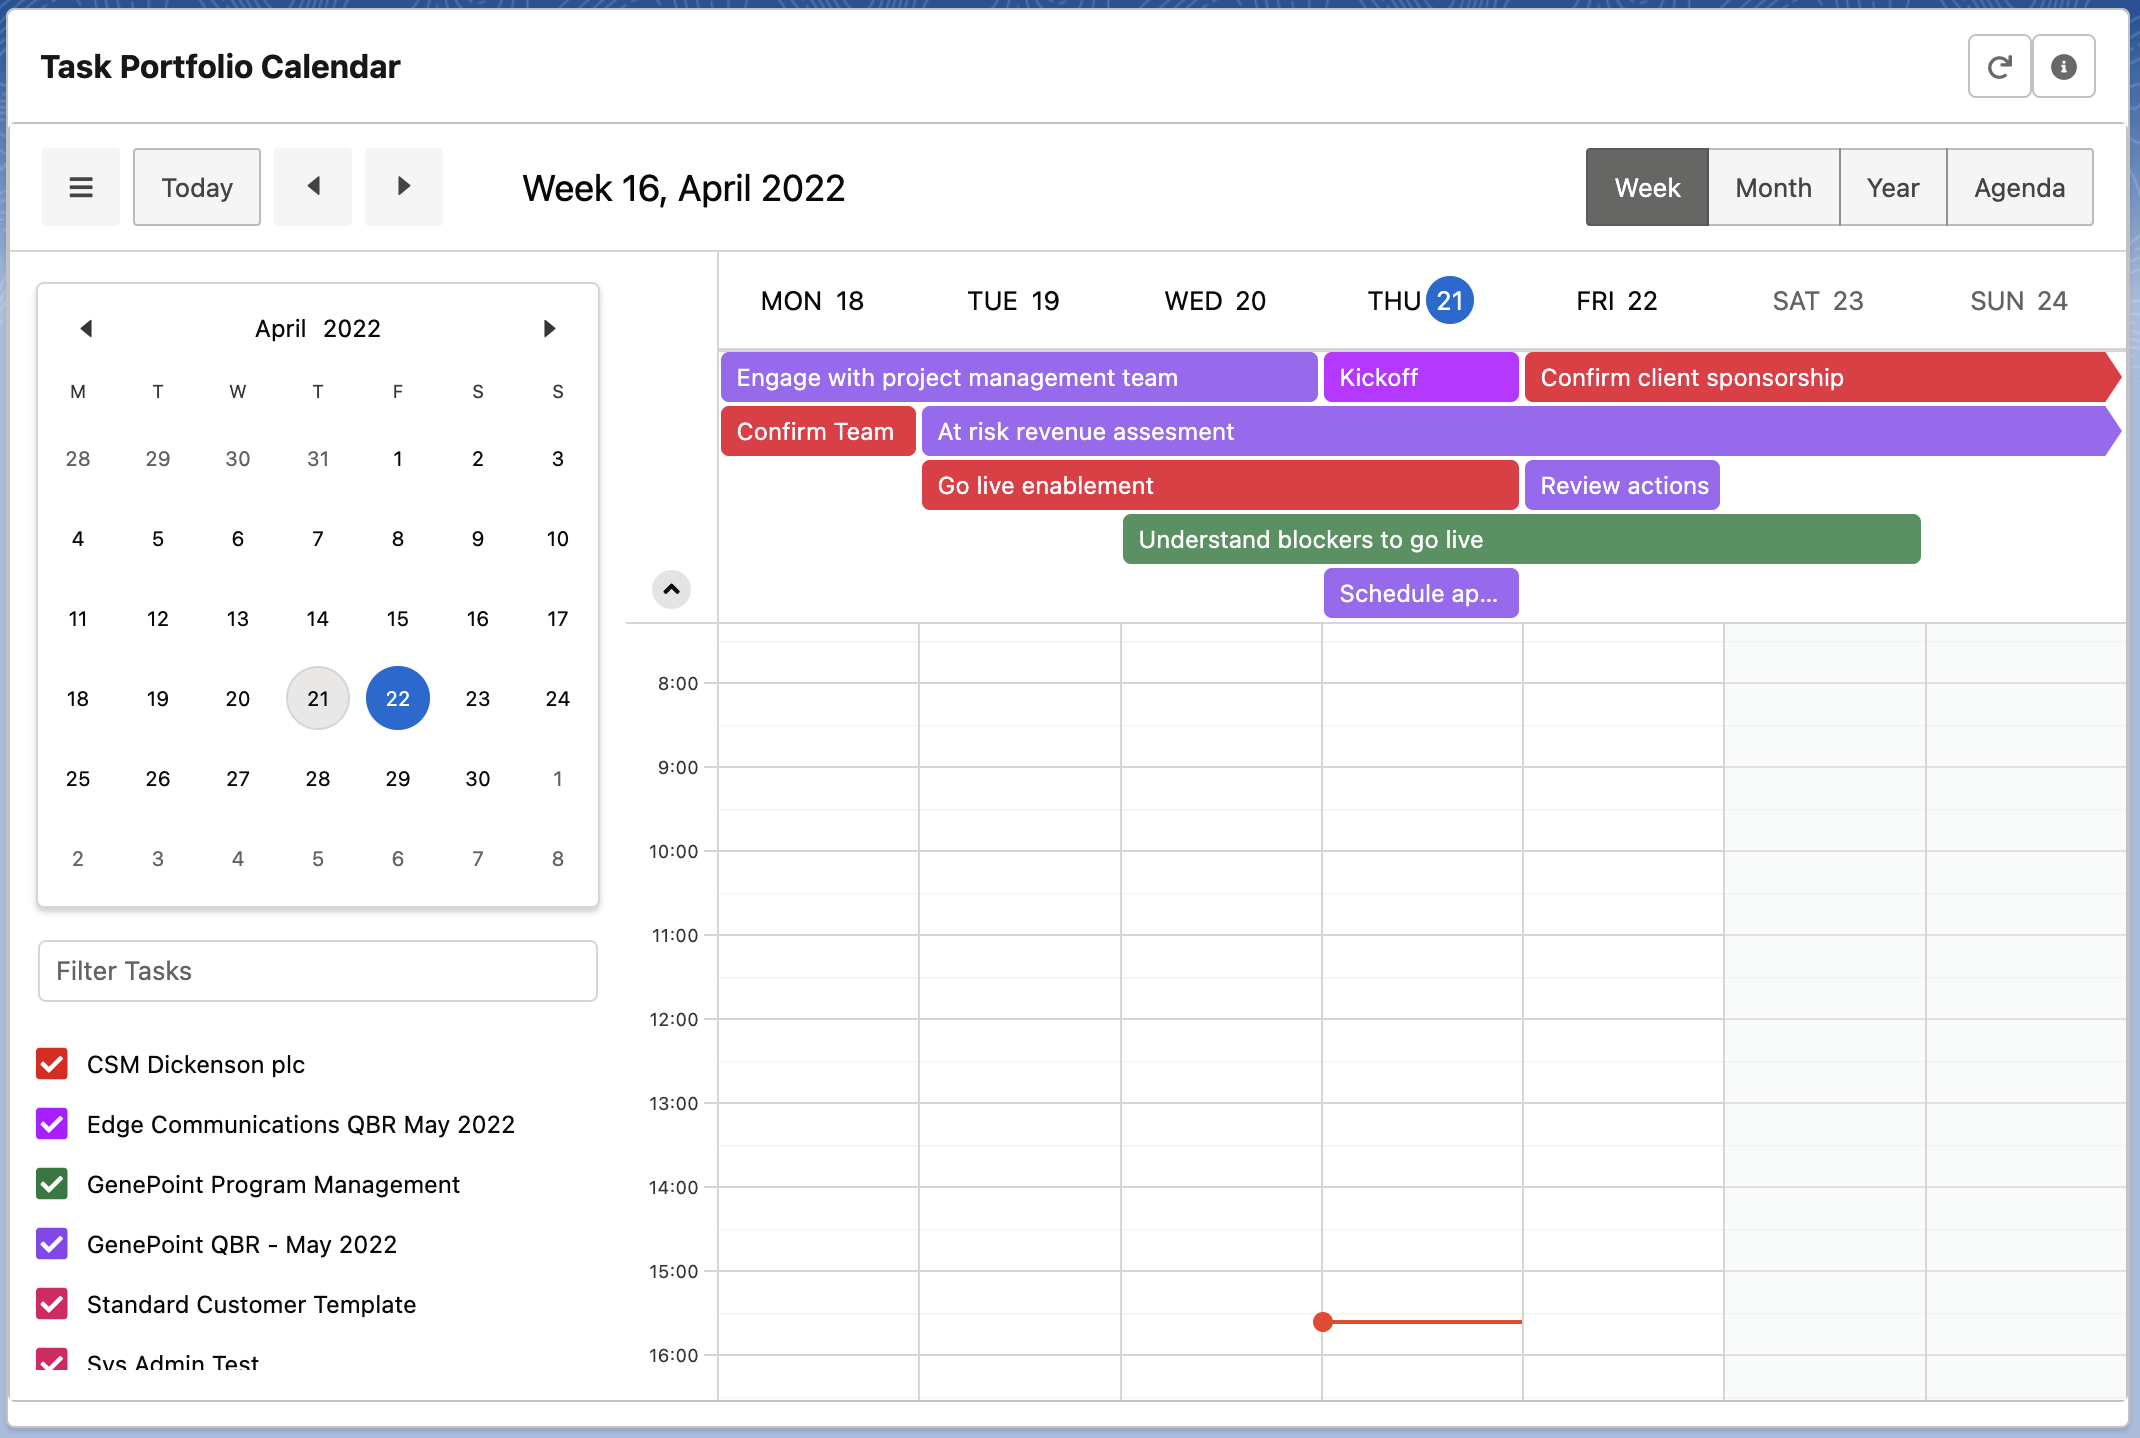Open the Kickoff task event
The width and height of the screenshot is (2140, 1438).
pos(1420,377)
